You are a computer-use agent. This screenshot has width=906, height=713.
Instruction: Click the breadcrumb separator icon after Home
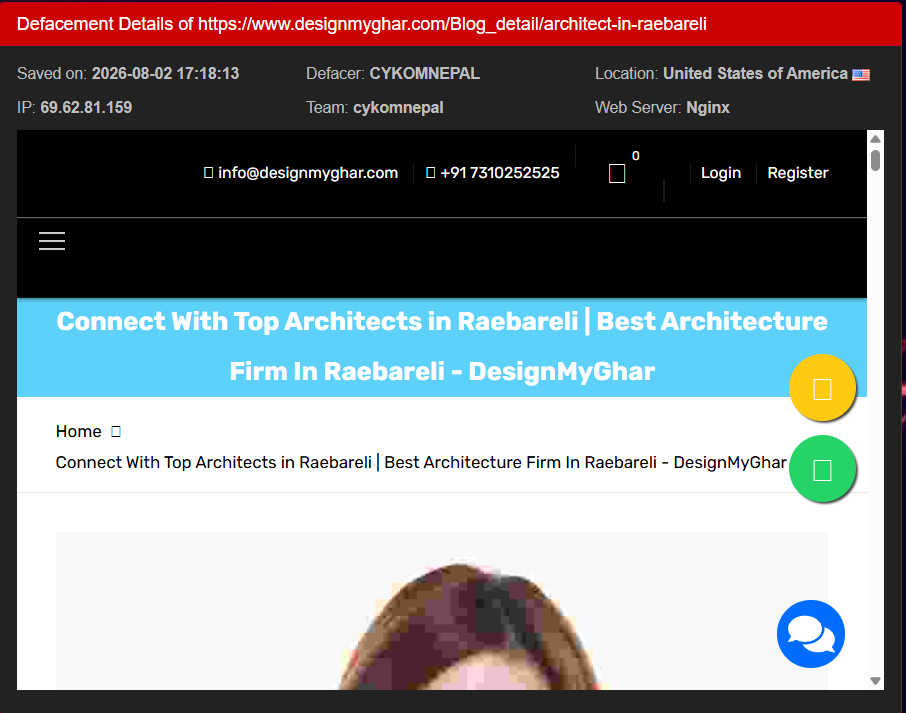(x=116, y=432)
